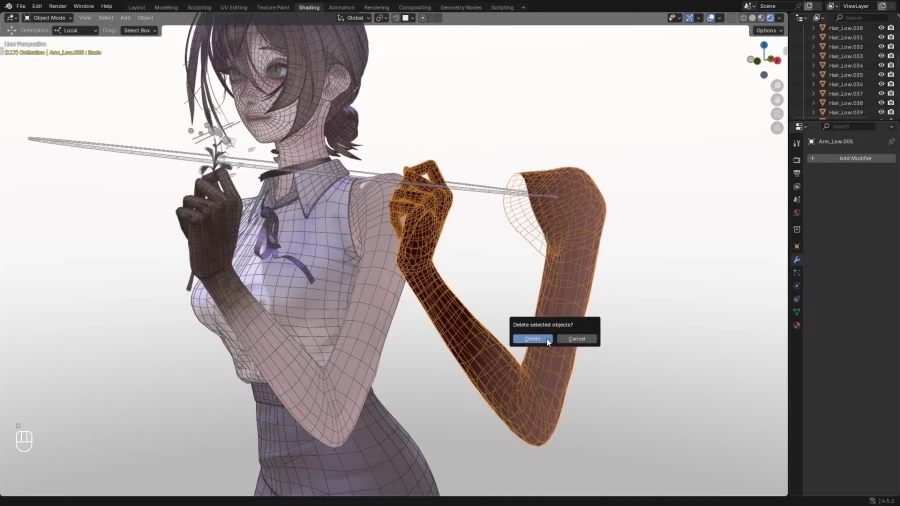Open the Global transform orientation dropdown
900x506 pixels.
click(354, 18)
